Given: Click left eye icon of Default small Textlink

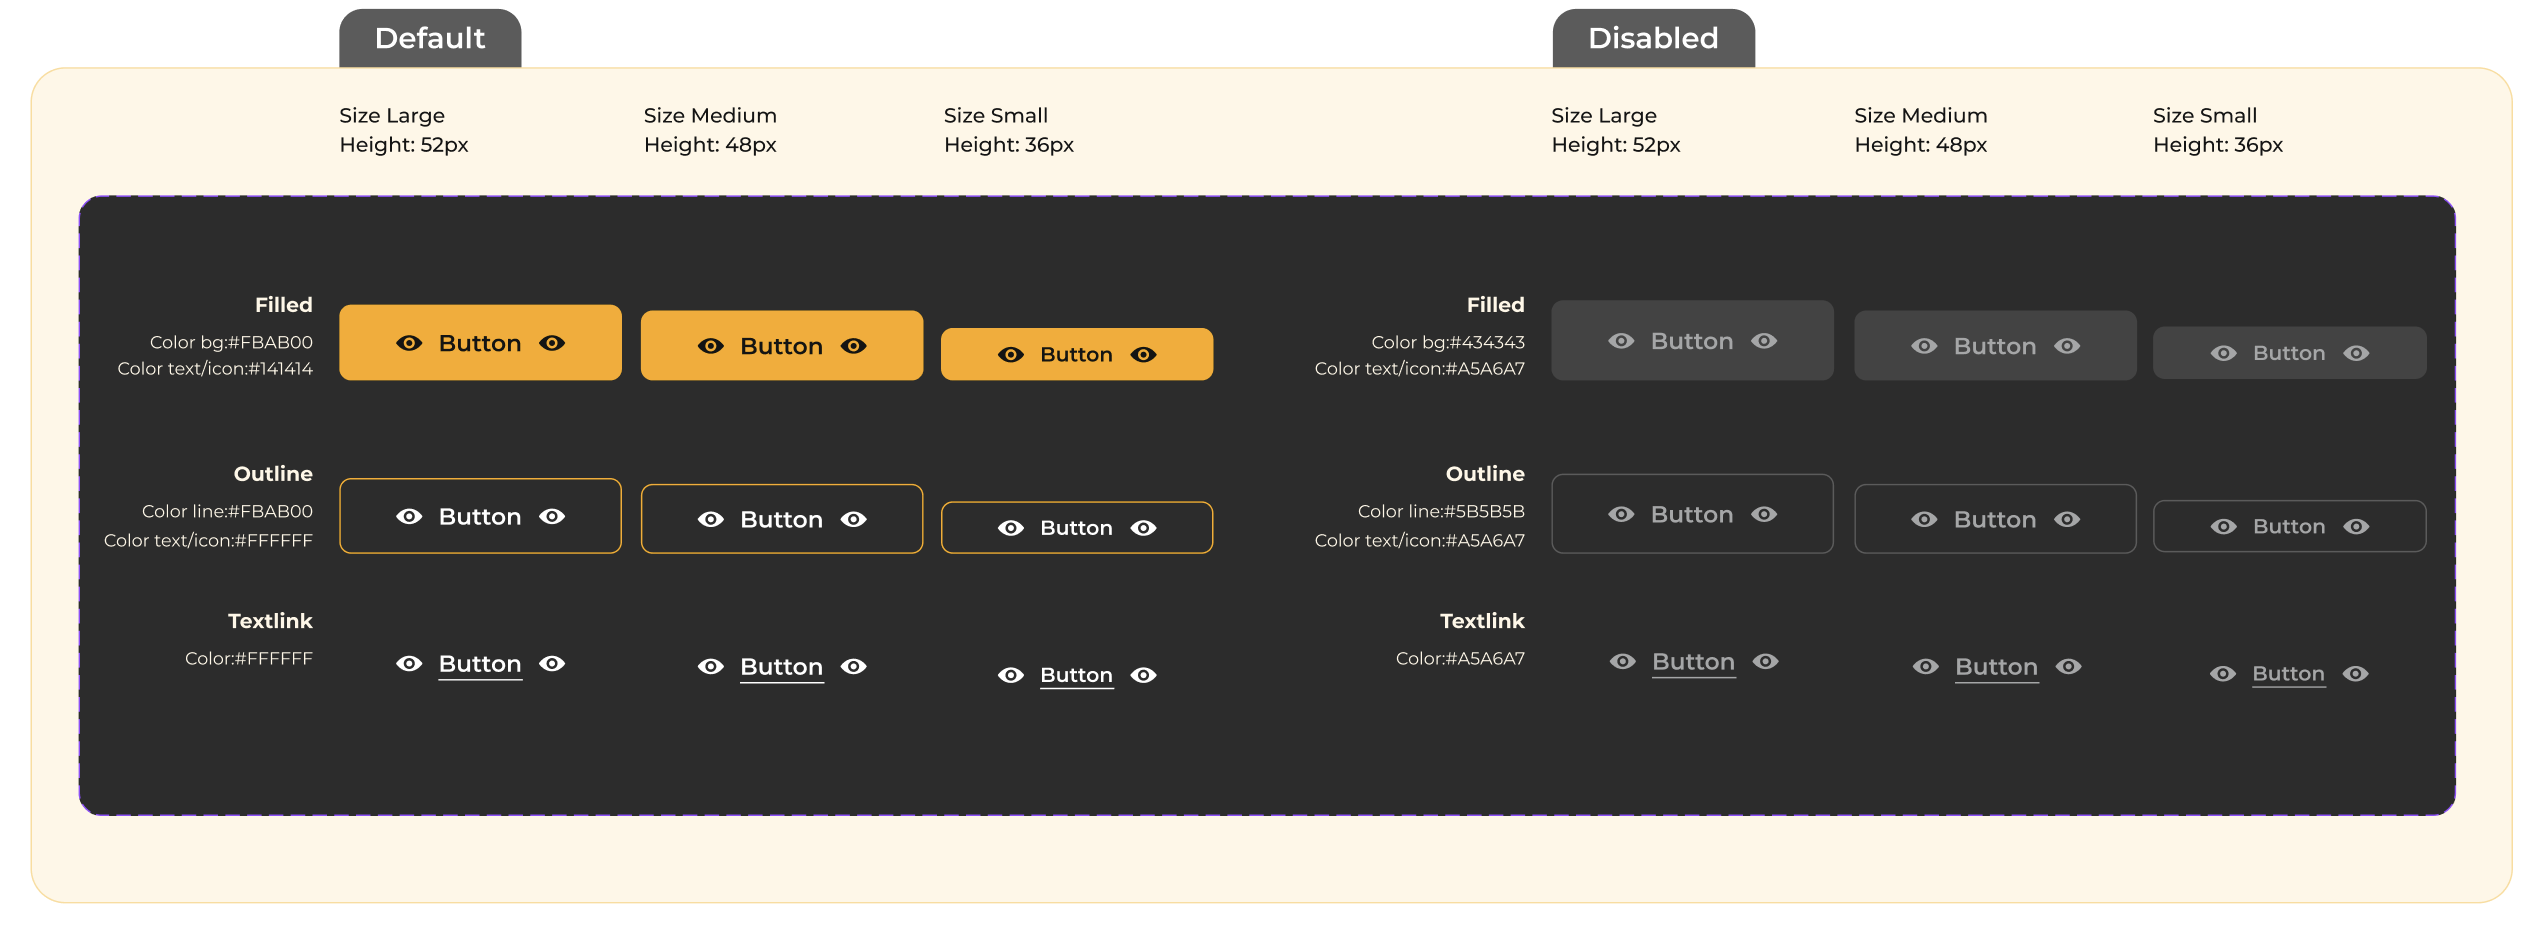Looking at the screenshot, I should (x=1011, y=675).
